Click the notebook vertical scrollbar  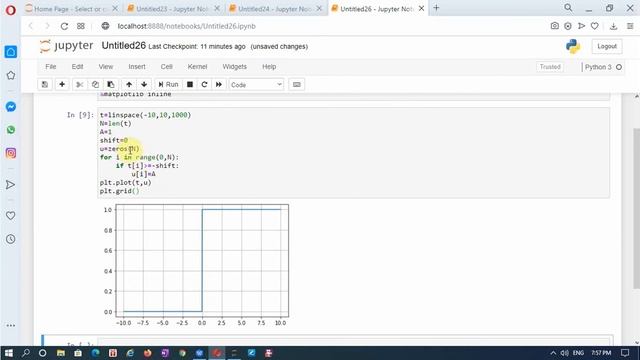[x=636, y=208]
